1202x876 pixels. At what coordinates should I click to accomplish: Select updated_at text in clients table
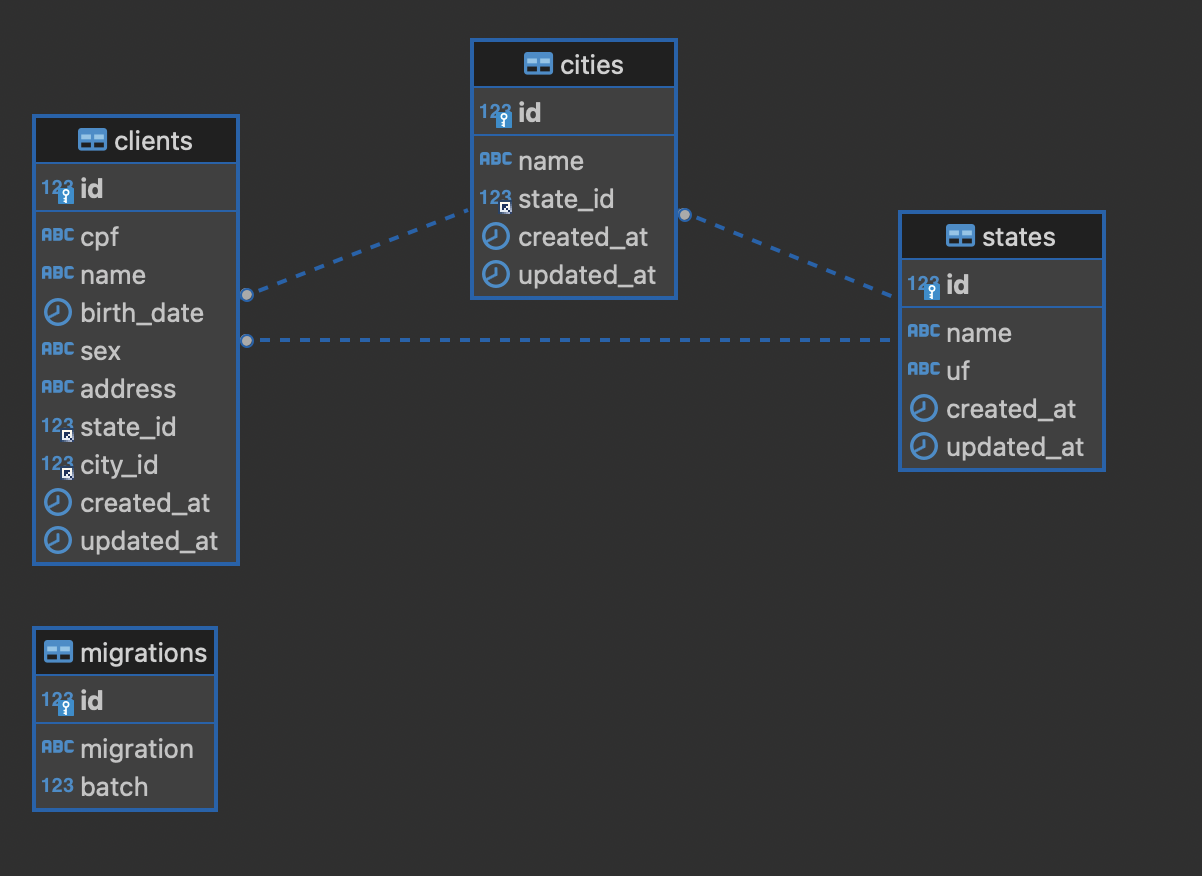point(149,541)
